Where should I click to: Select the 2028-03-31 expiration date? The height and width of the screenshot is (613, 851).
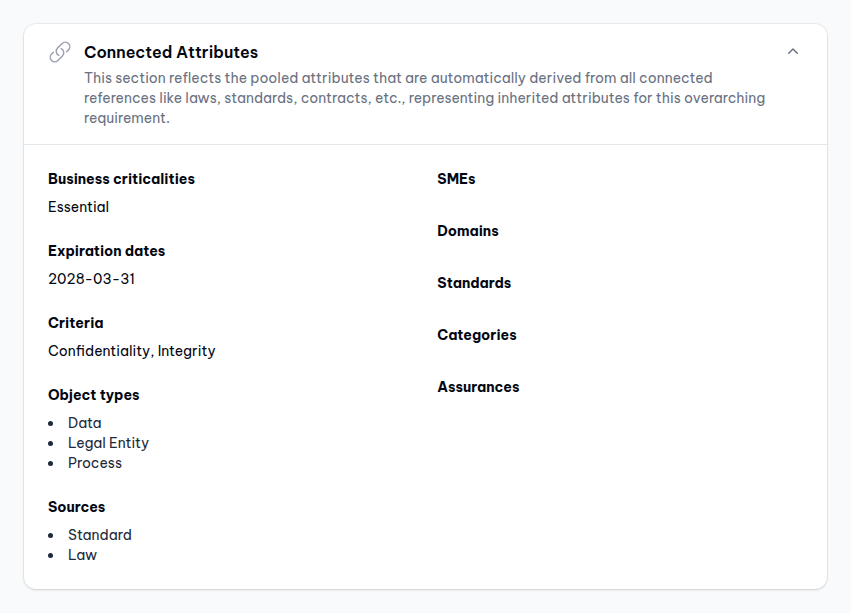point(91,279)
